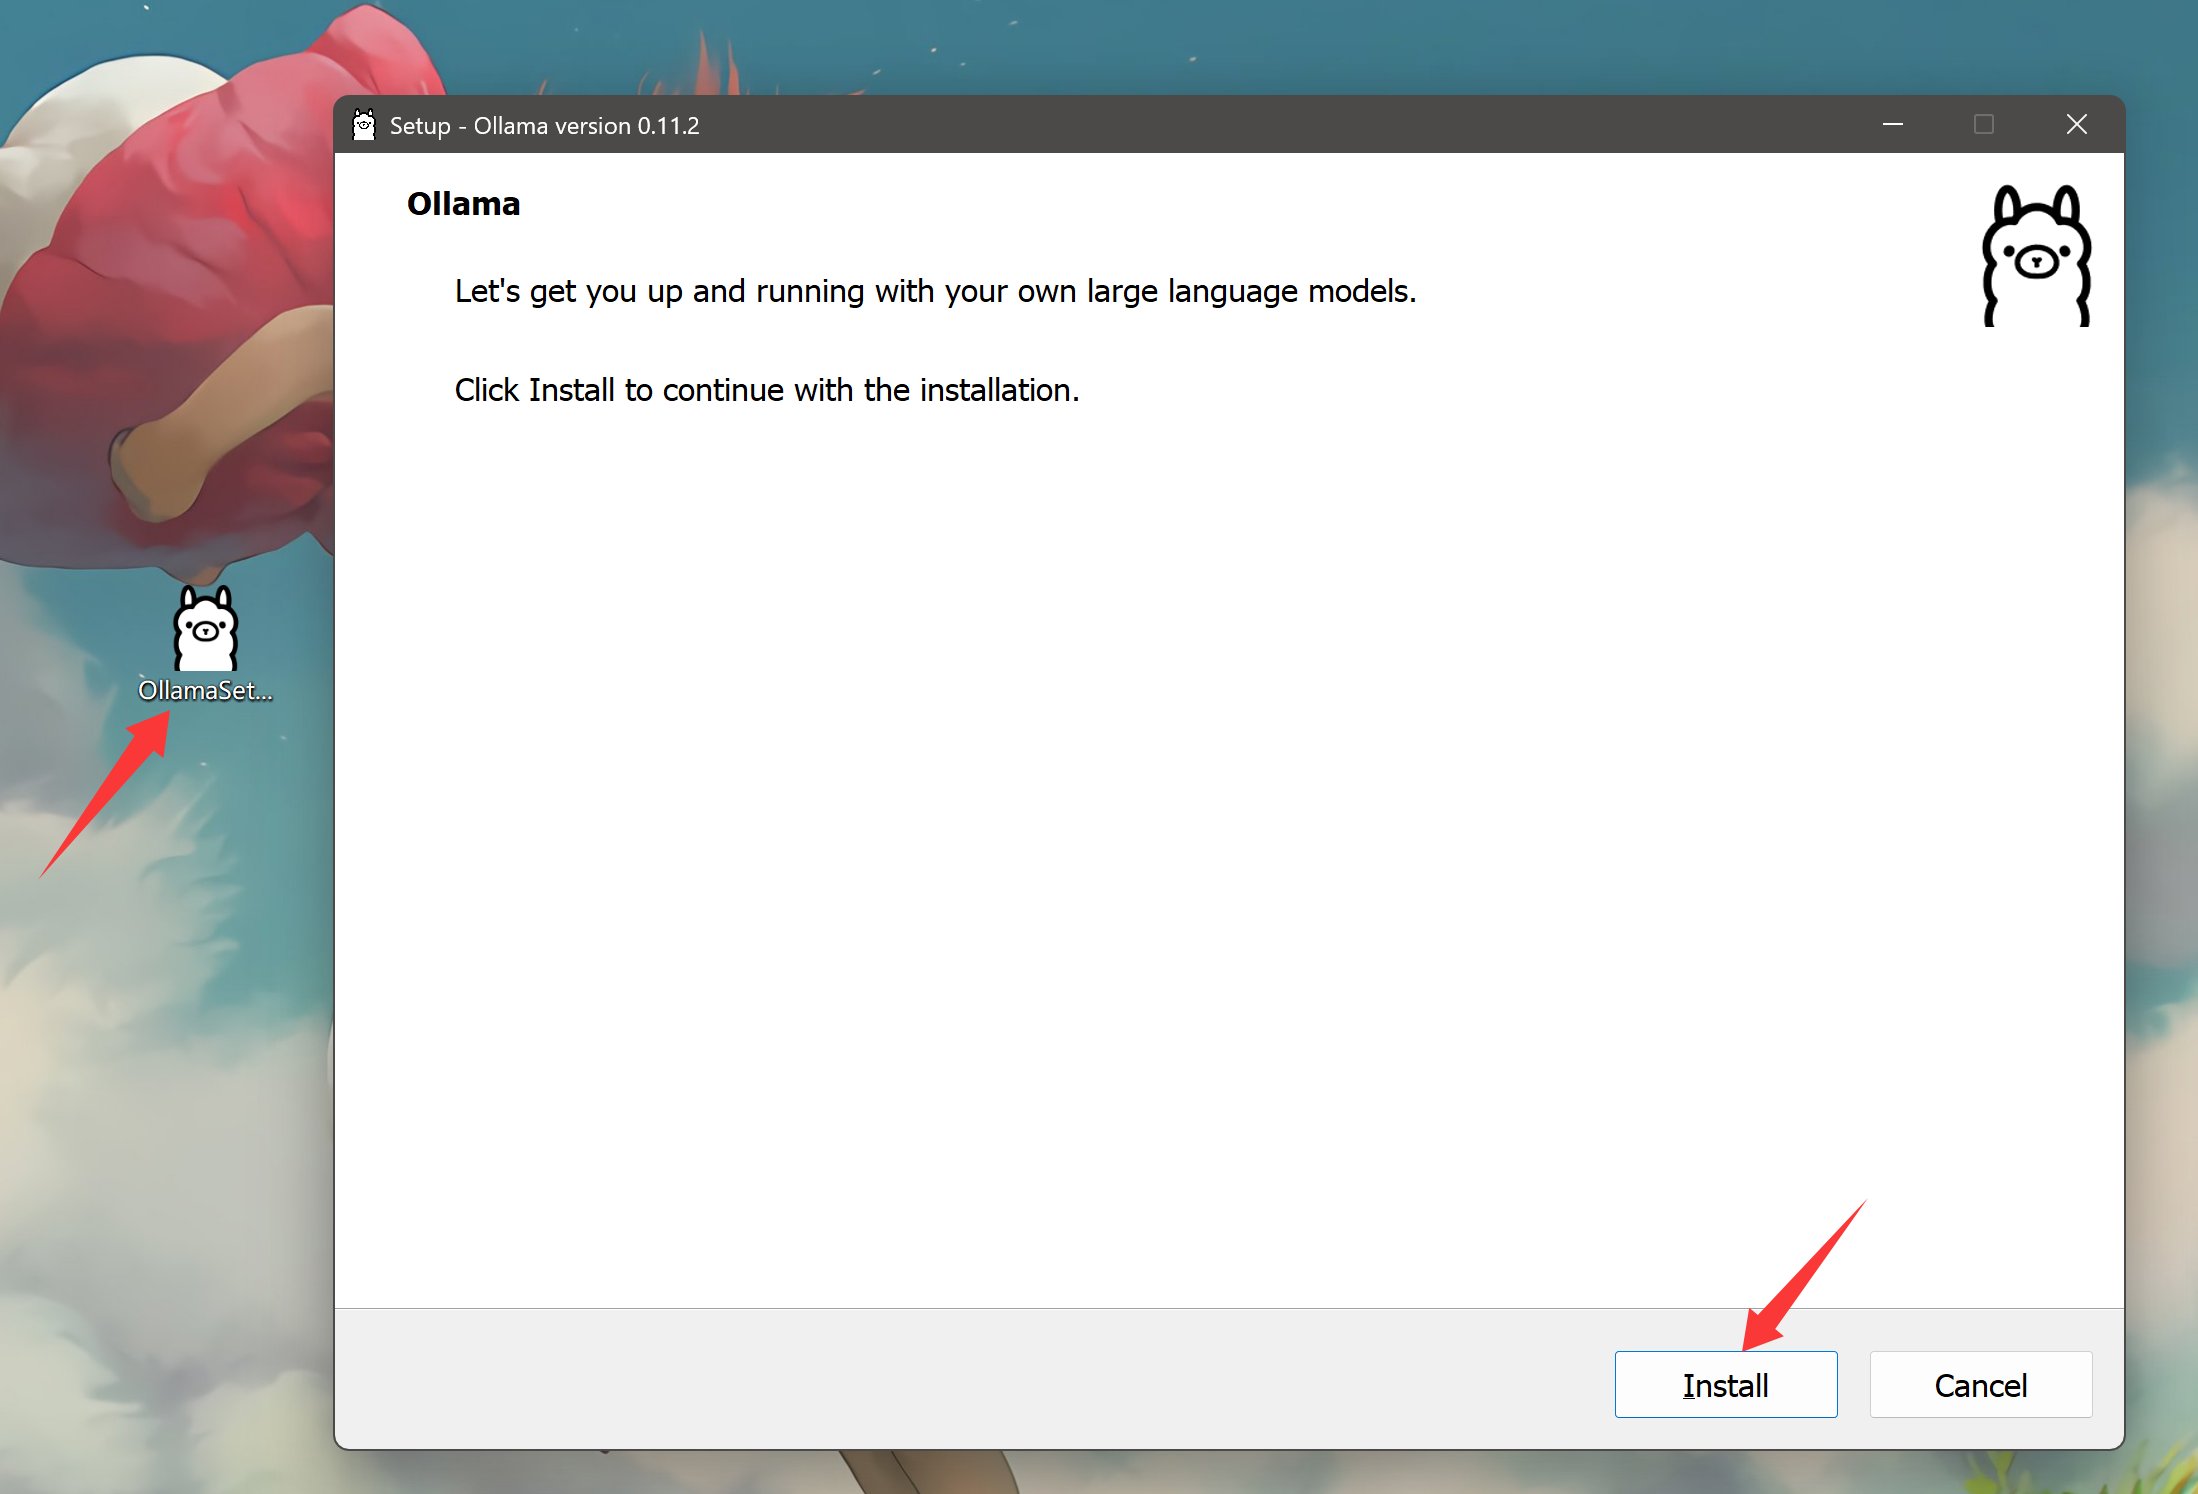Screen dimensions: 2198x1494
Task: Click the Ollama llama logo in the dialog
Action: pos(2036,255)
